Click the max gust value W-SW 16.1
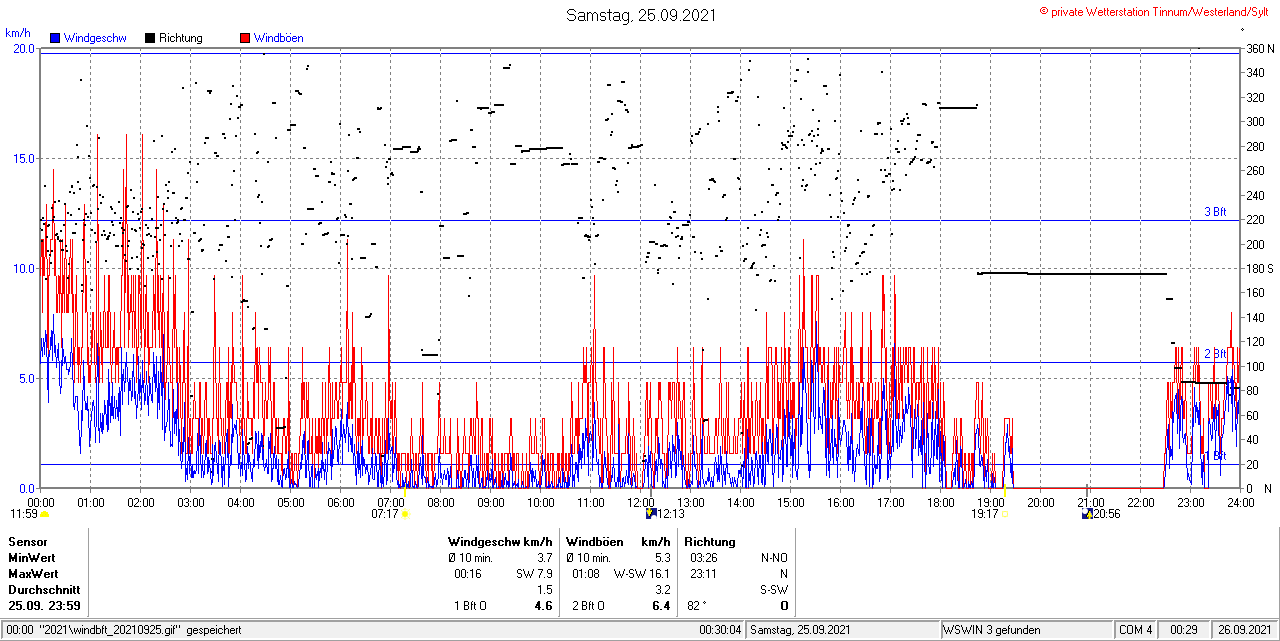Screen dimensions: 1280x641 642,574
